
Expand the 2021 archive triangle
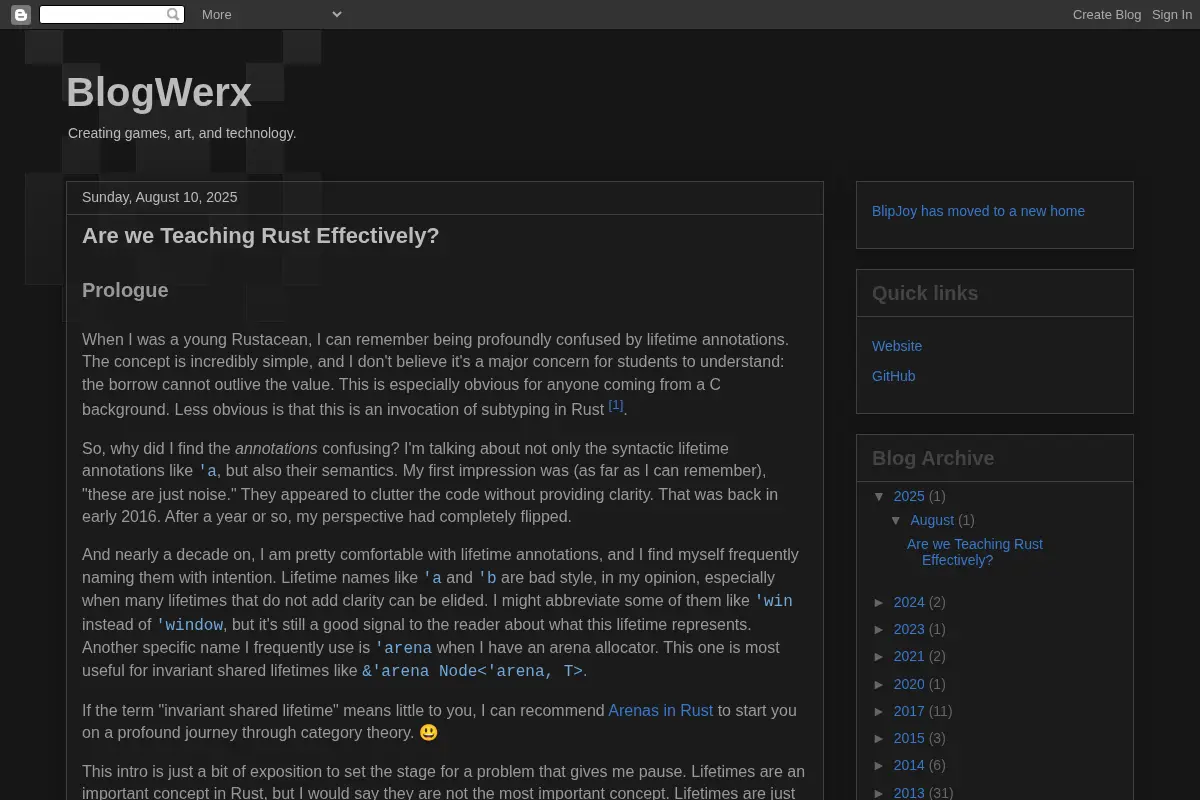click(x=880, y=656)
